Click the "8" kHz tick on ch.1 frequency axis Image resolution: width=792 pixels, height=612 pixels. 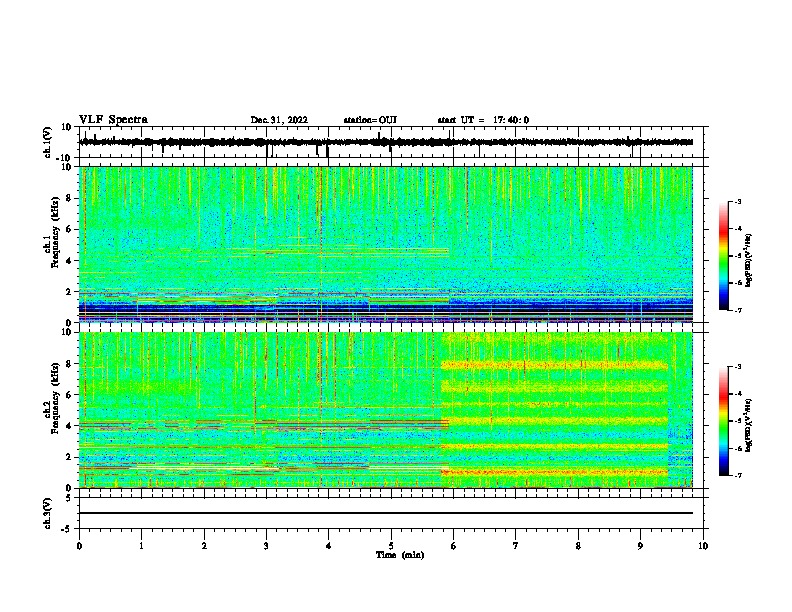tap(69, 198)
